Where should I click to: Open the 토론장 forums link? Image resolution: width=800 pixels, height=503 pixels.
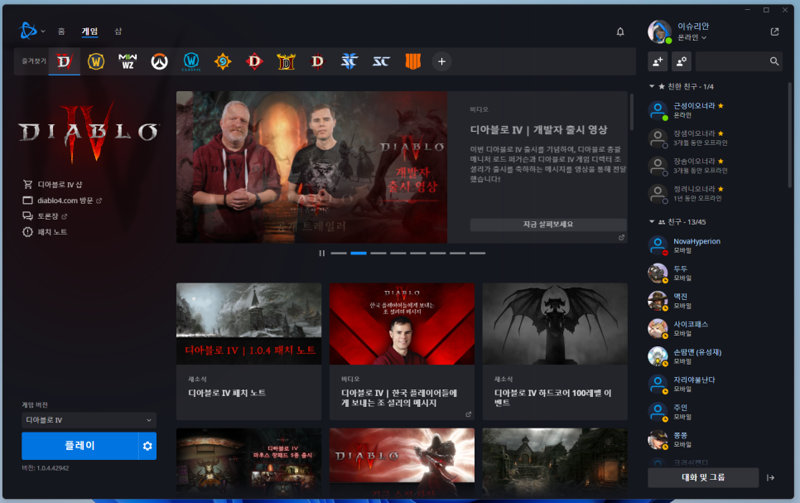tap(45, 216)
